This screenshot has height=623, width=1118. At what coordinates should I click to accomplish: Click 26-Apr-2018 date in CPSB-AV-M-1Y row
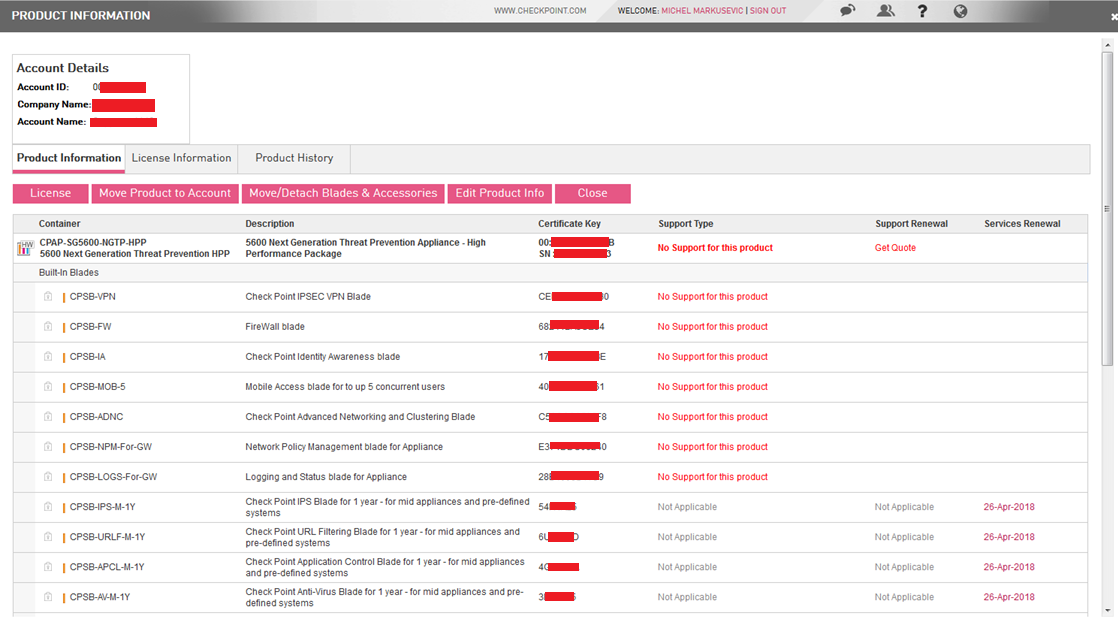pos(1009,597)
